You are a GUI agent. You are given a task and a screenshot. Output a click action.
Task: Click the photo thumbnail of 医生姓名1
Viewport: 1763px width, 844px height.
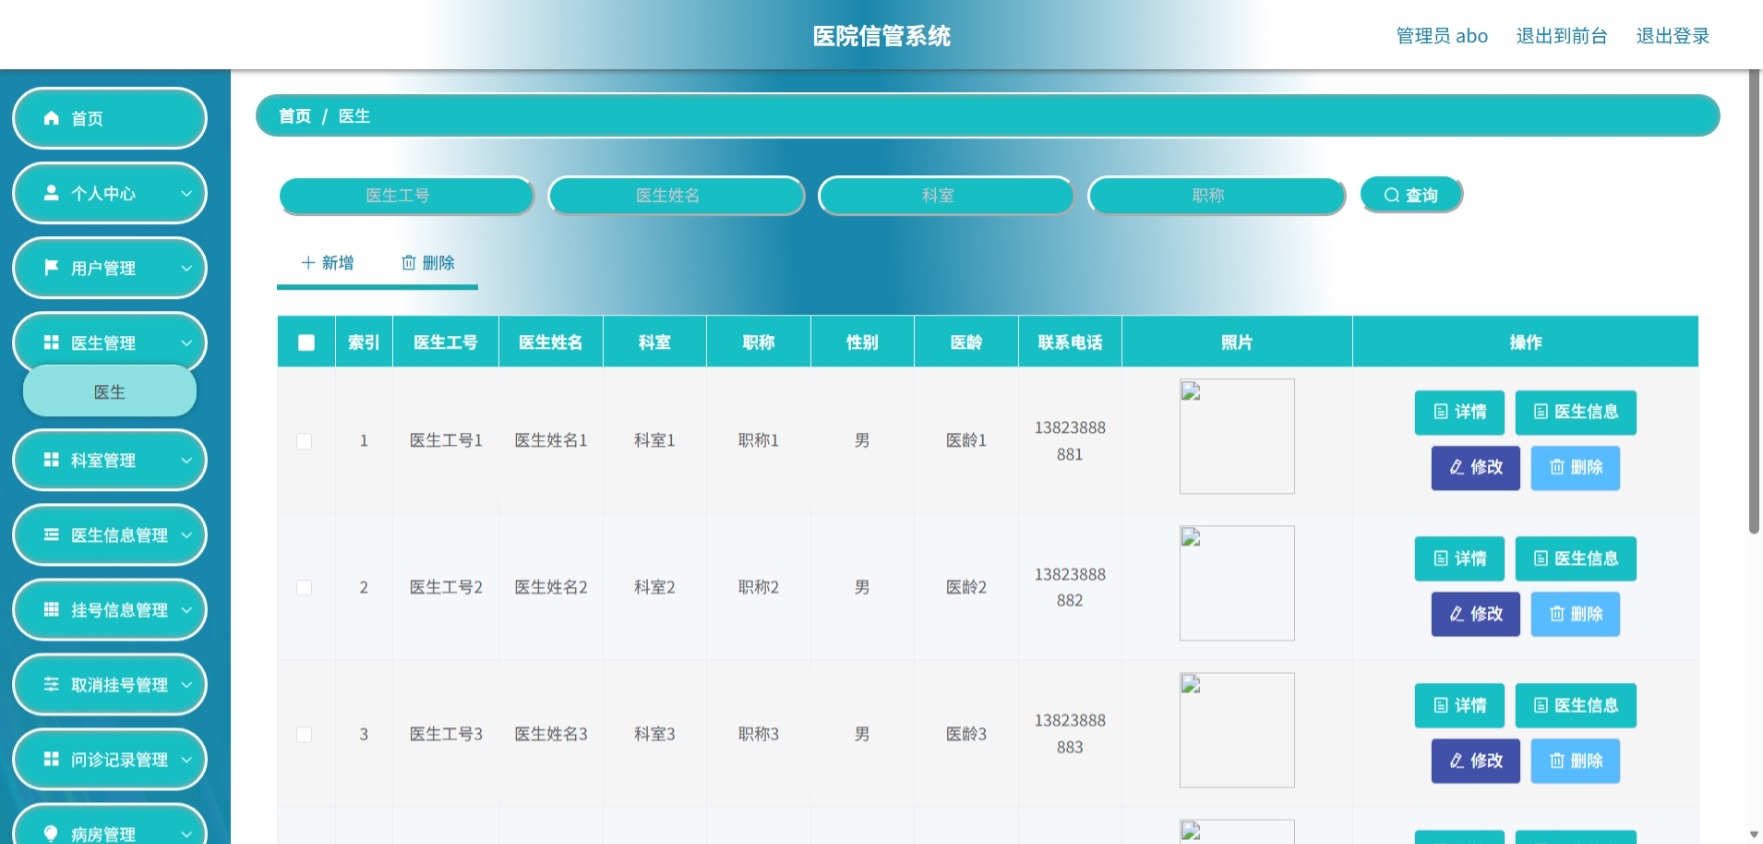[1237, 436]
